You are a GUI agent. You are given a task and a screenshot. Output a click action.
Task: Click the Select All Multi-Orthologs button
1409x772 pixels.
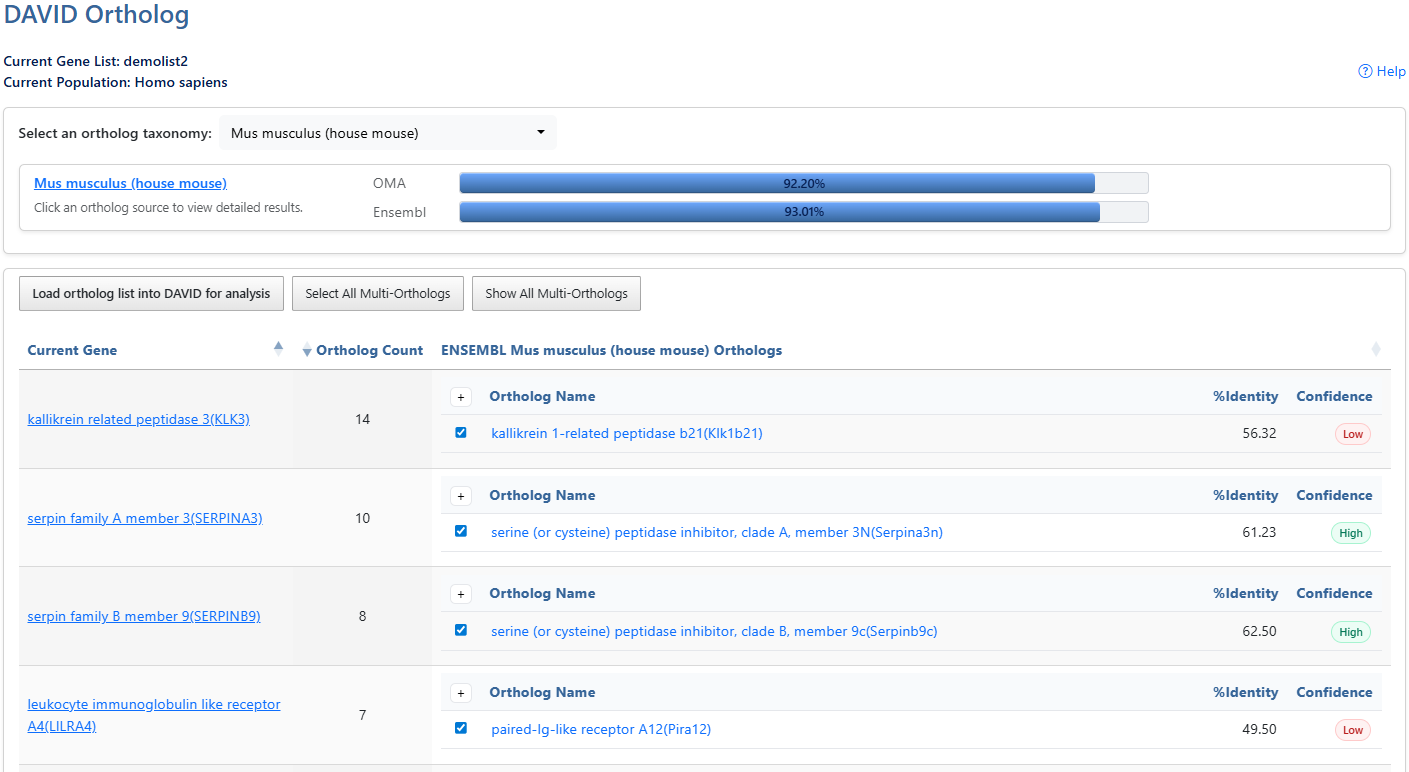click(x=377, y=293)
